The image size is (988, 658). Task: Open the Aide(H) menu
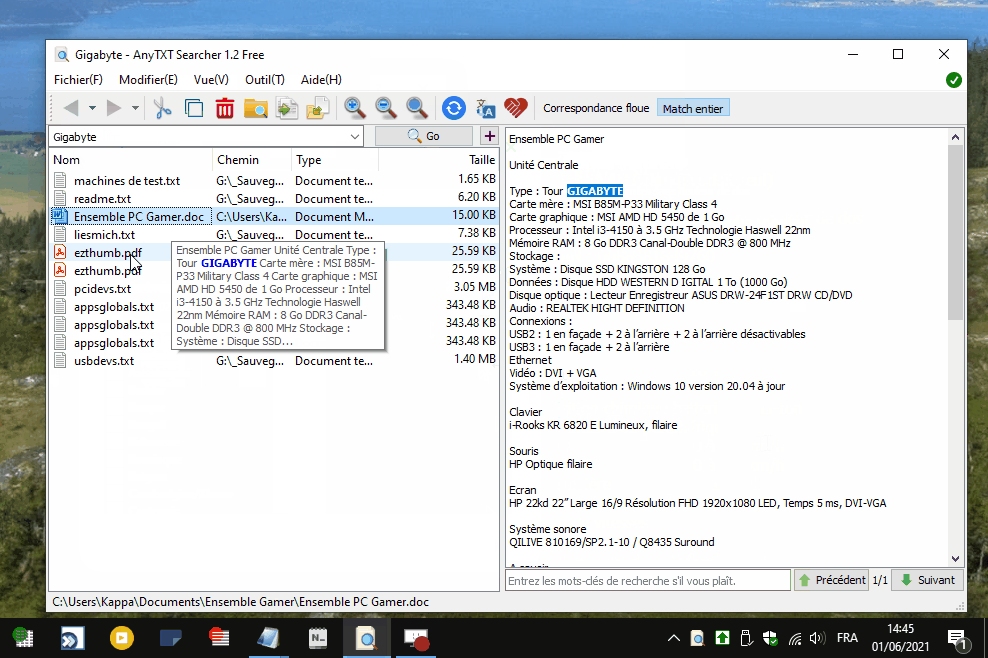(321, 80)
